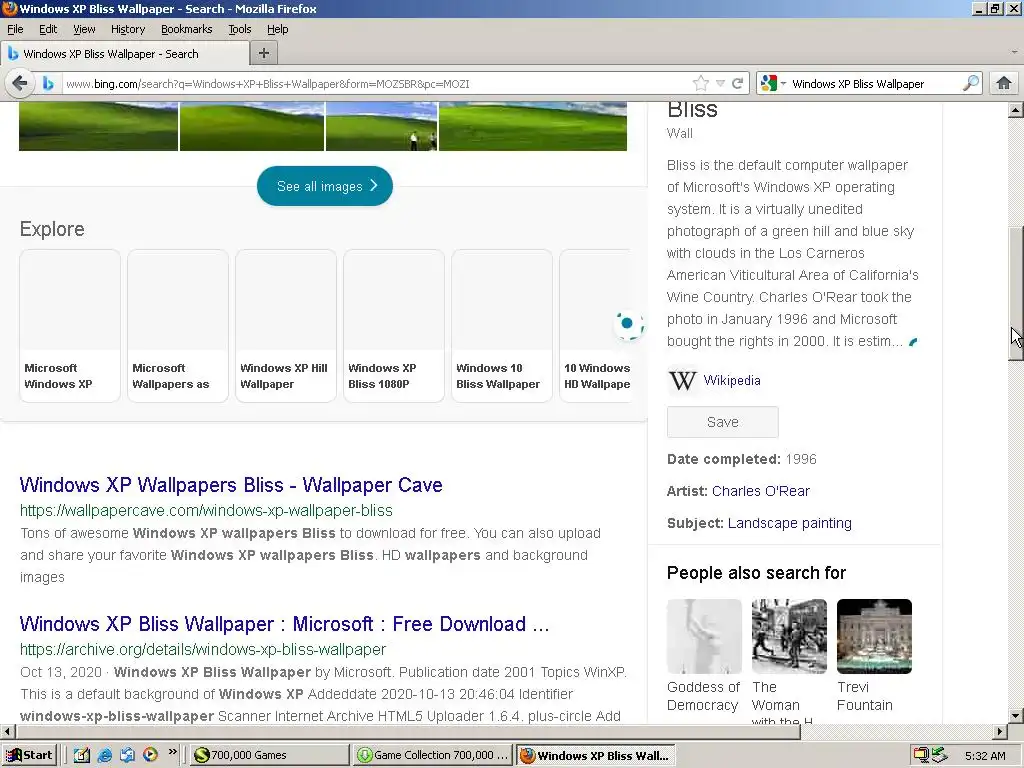
Task: Open the View menu
Action: coord(84,29)
